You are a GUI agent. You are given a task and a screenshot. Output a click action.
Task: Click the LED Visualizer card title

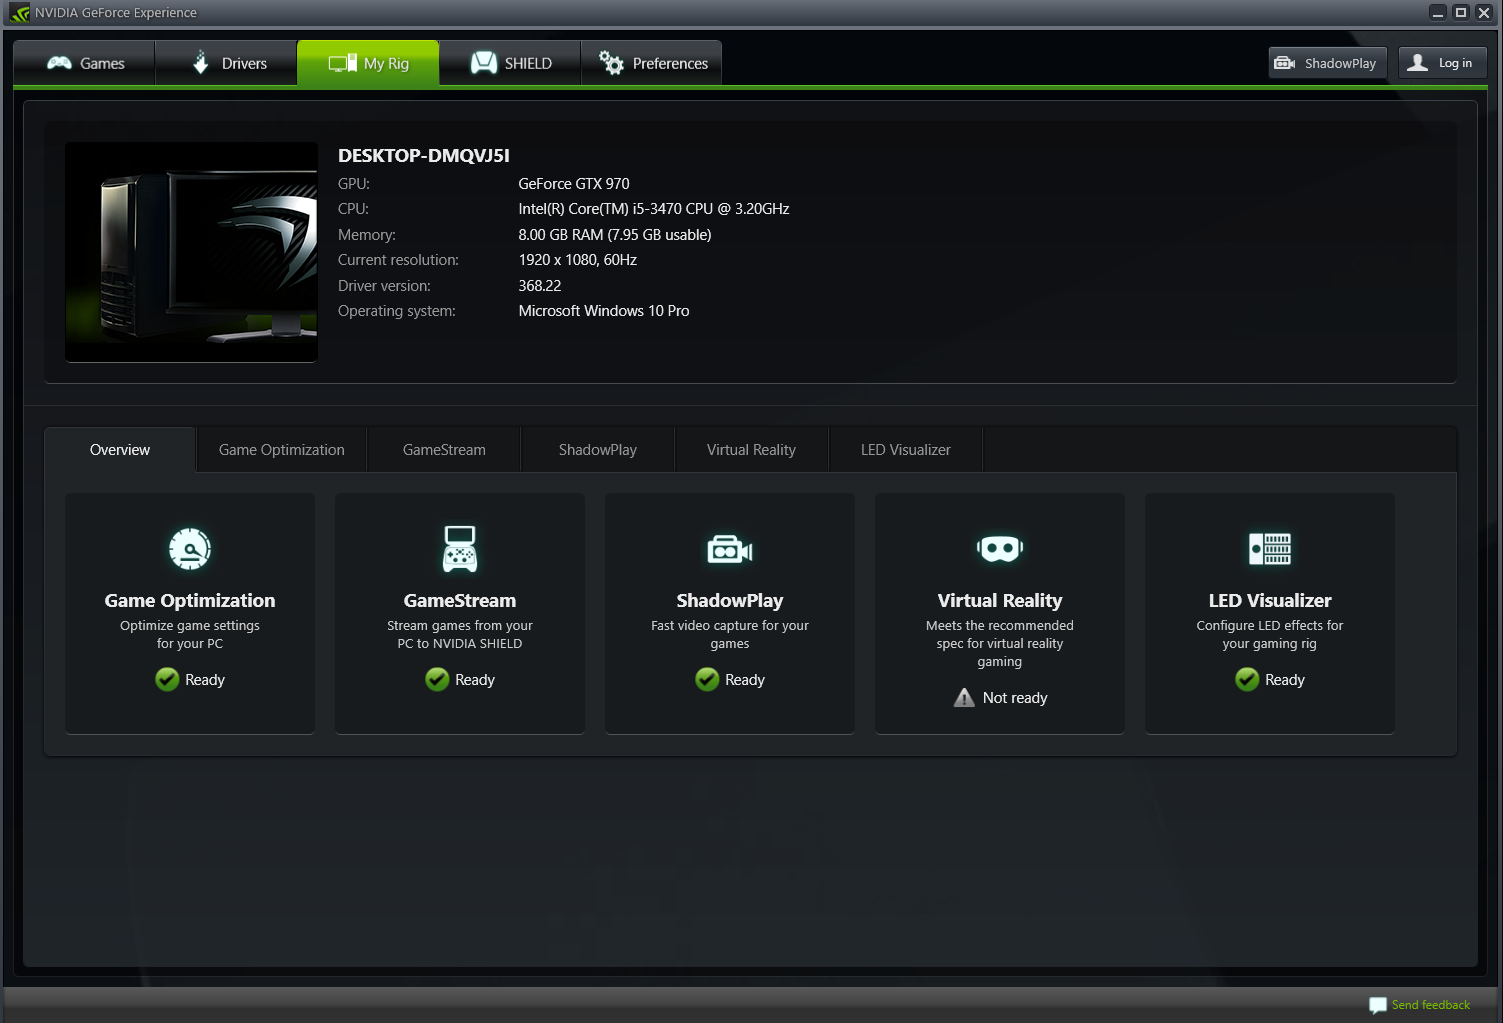click(x=1270, y=600)
